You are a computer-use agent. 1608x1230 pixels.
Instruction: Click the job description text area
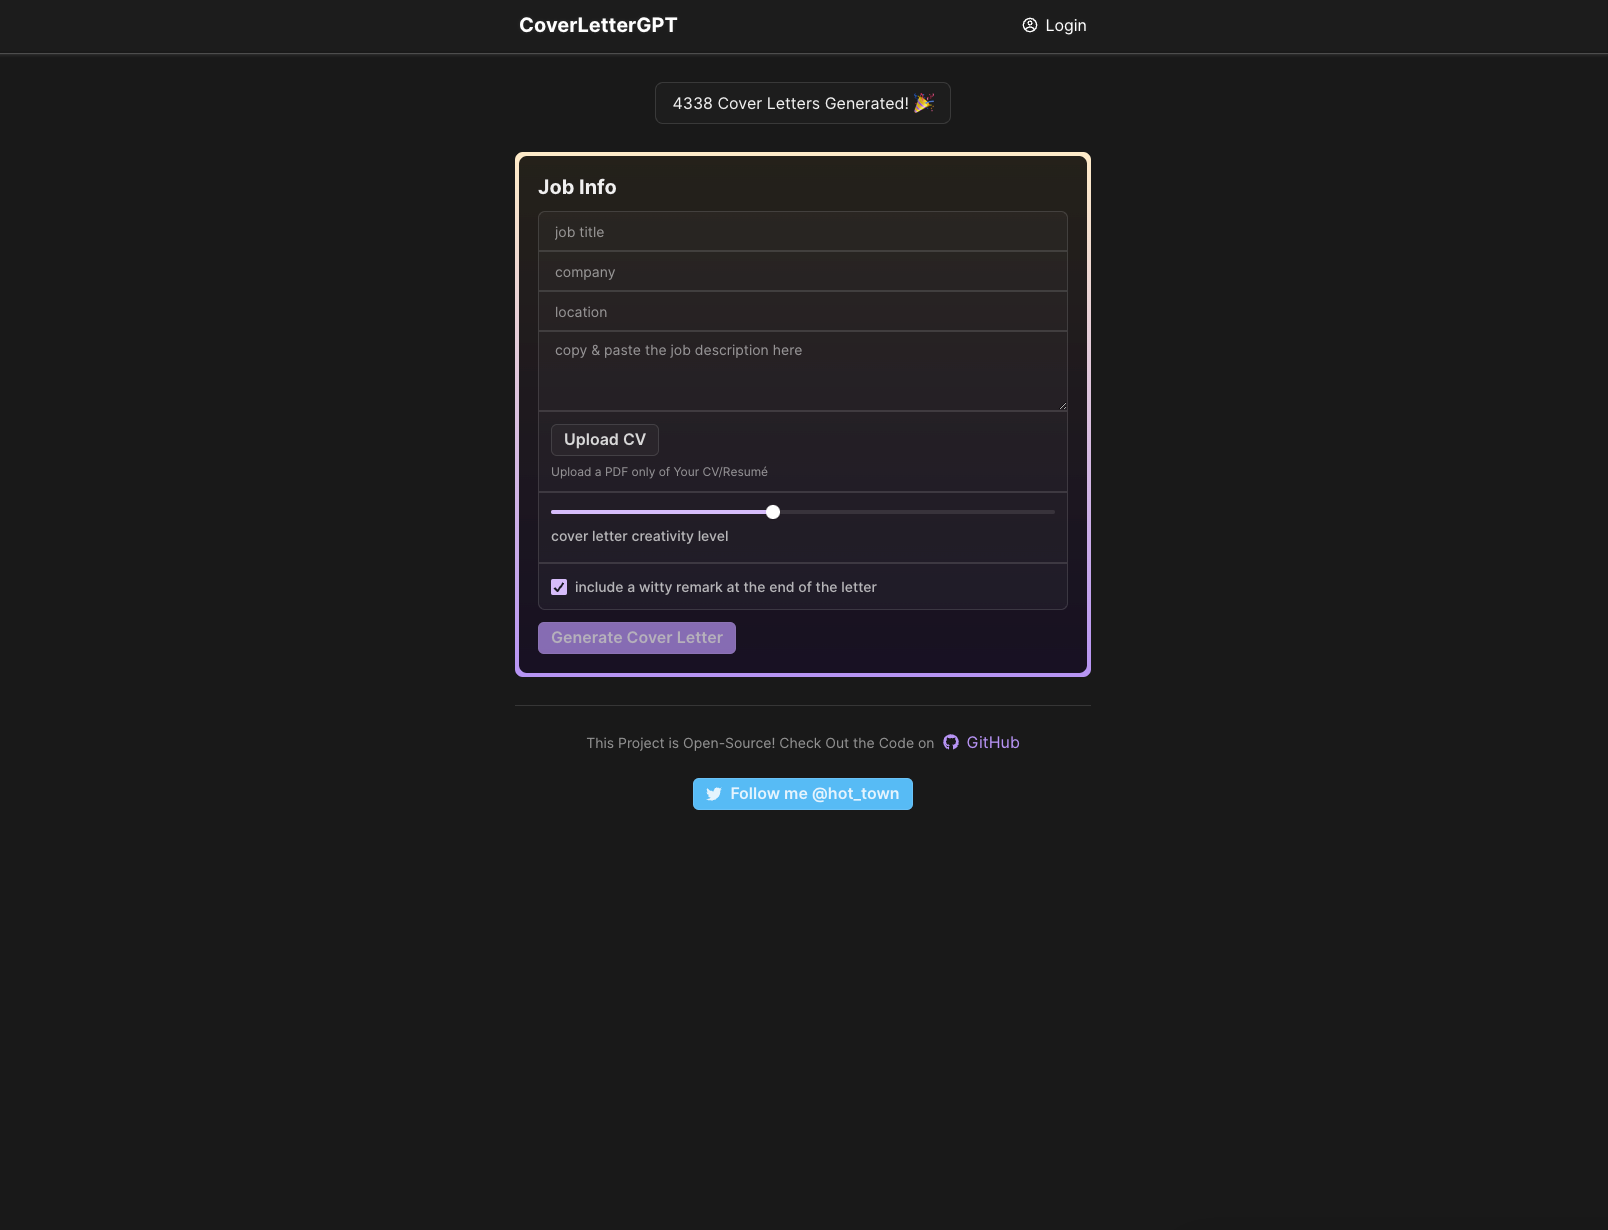(803, 371)
